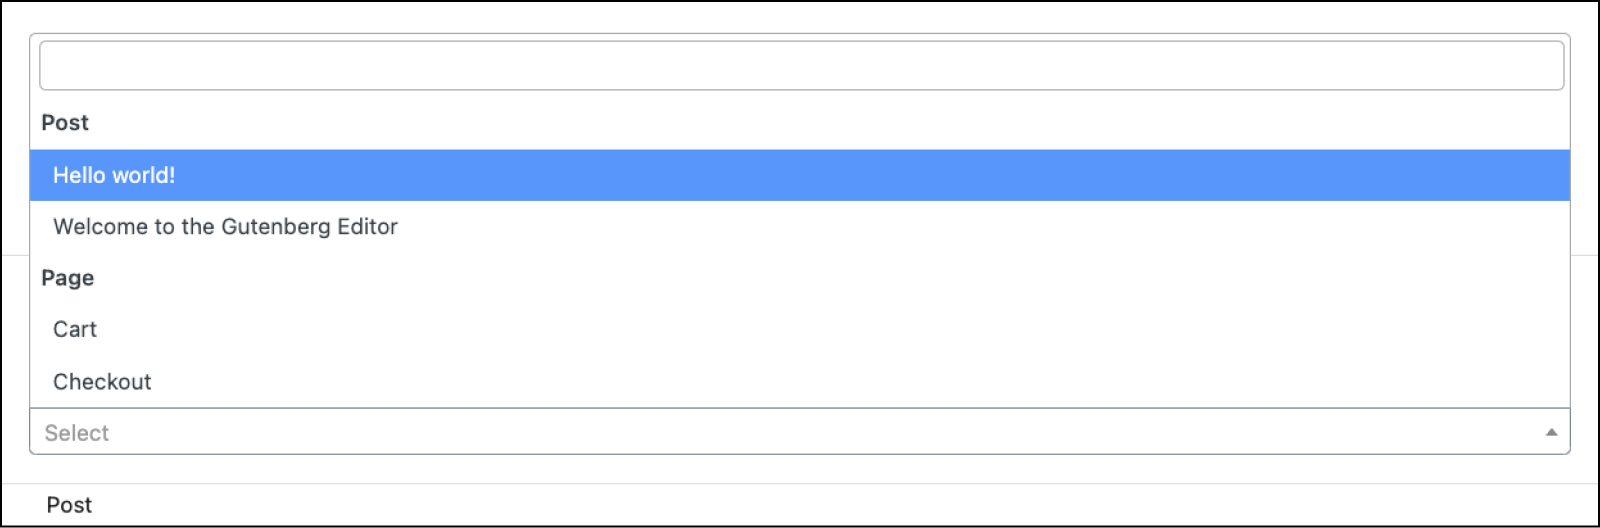The width and height of the screenshot is (1600, 528).
Task: Pick the Checkout page option
Action: 102,382
